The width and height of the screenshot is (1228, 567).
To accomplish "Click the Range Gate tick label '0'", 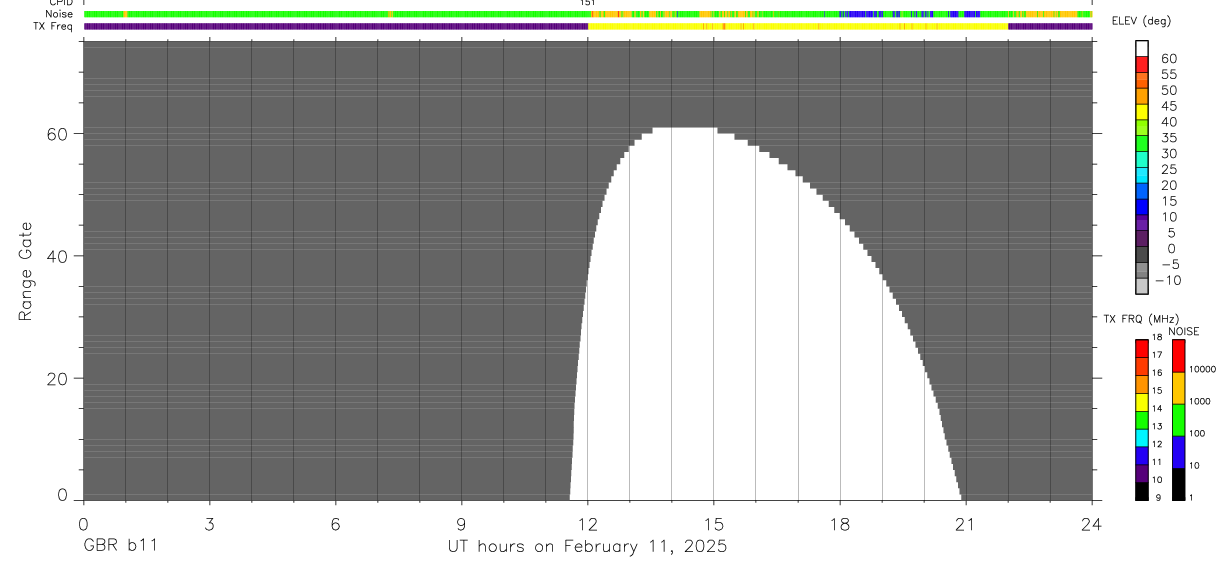I will pos(63,494).
